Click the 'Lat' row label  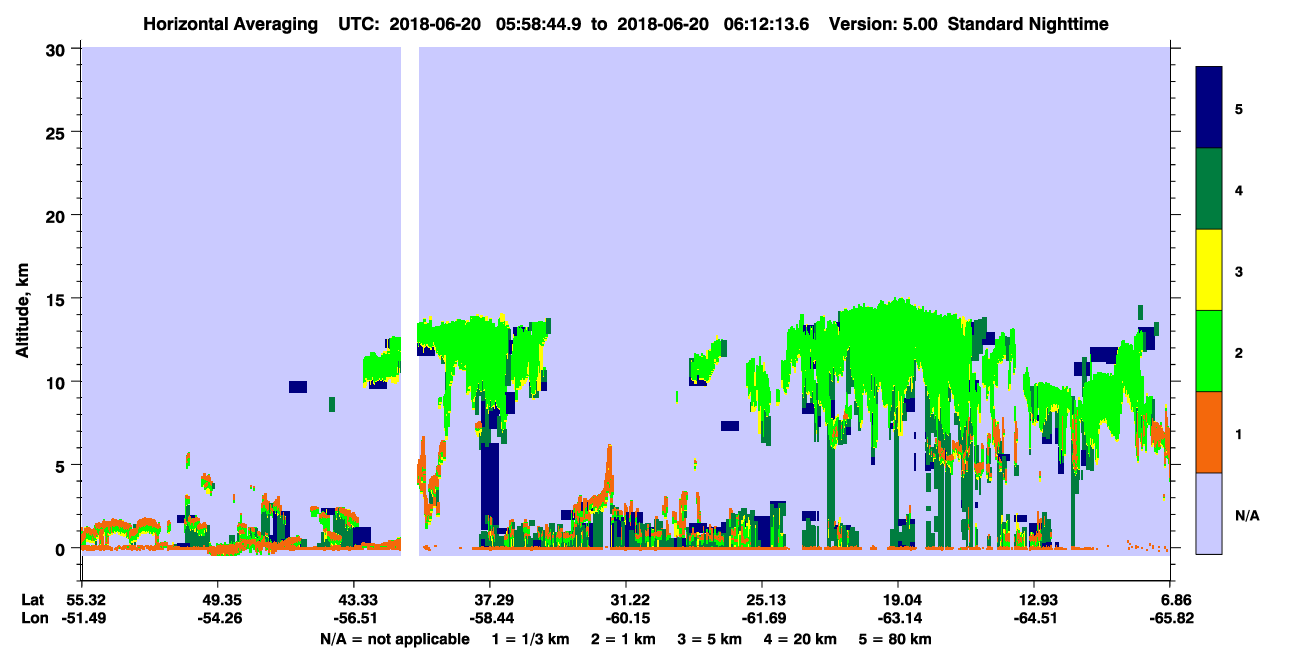tap(33, 600)
